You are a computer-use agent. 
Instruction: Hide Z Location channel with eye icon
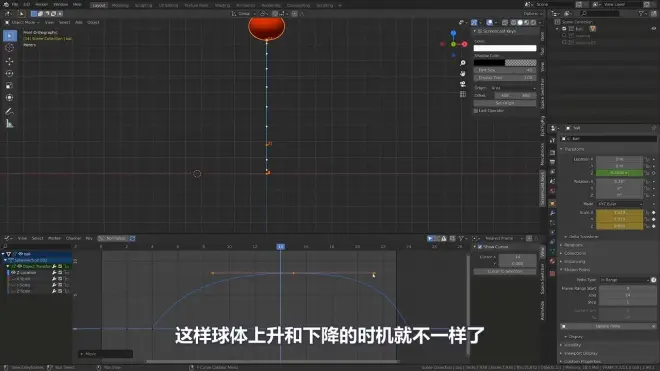point(13,272)
